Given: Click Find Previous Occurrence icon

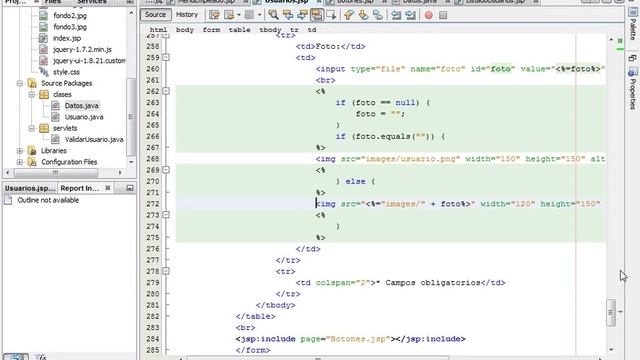Looking at the screenshot, I should [288, 15].
